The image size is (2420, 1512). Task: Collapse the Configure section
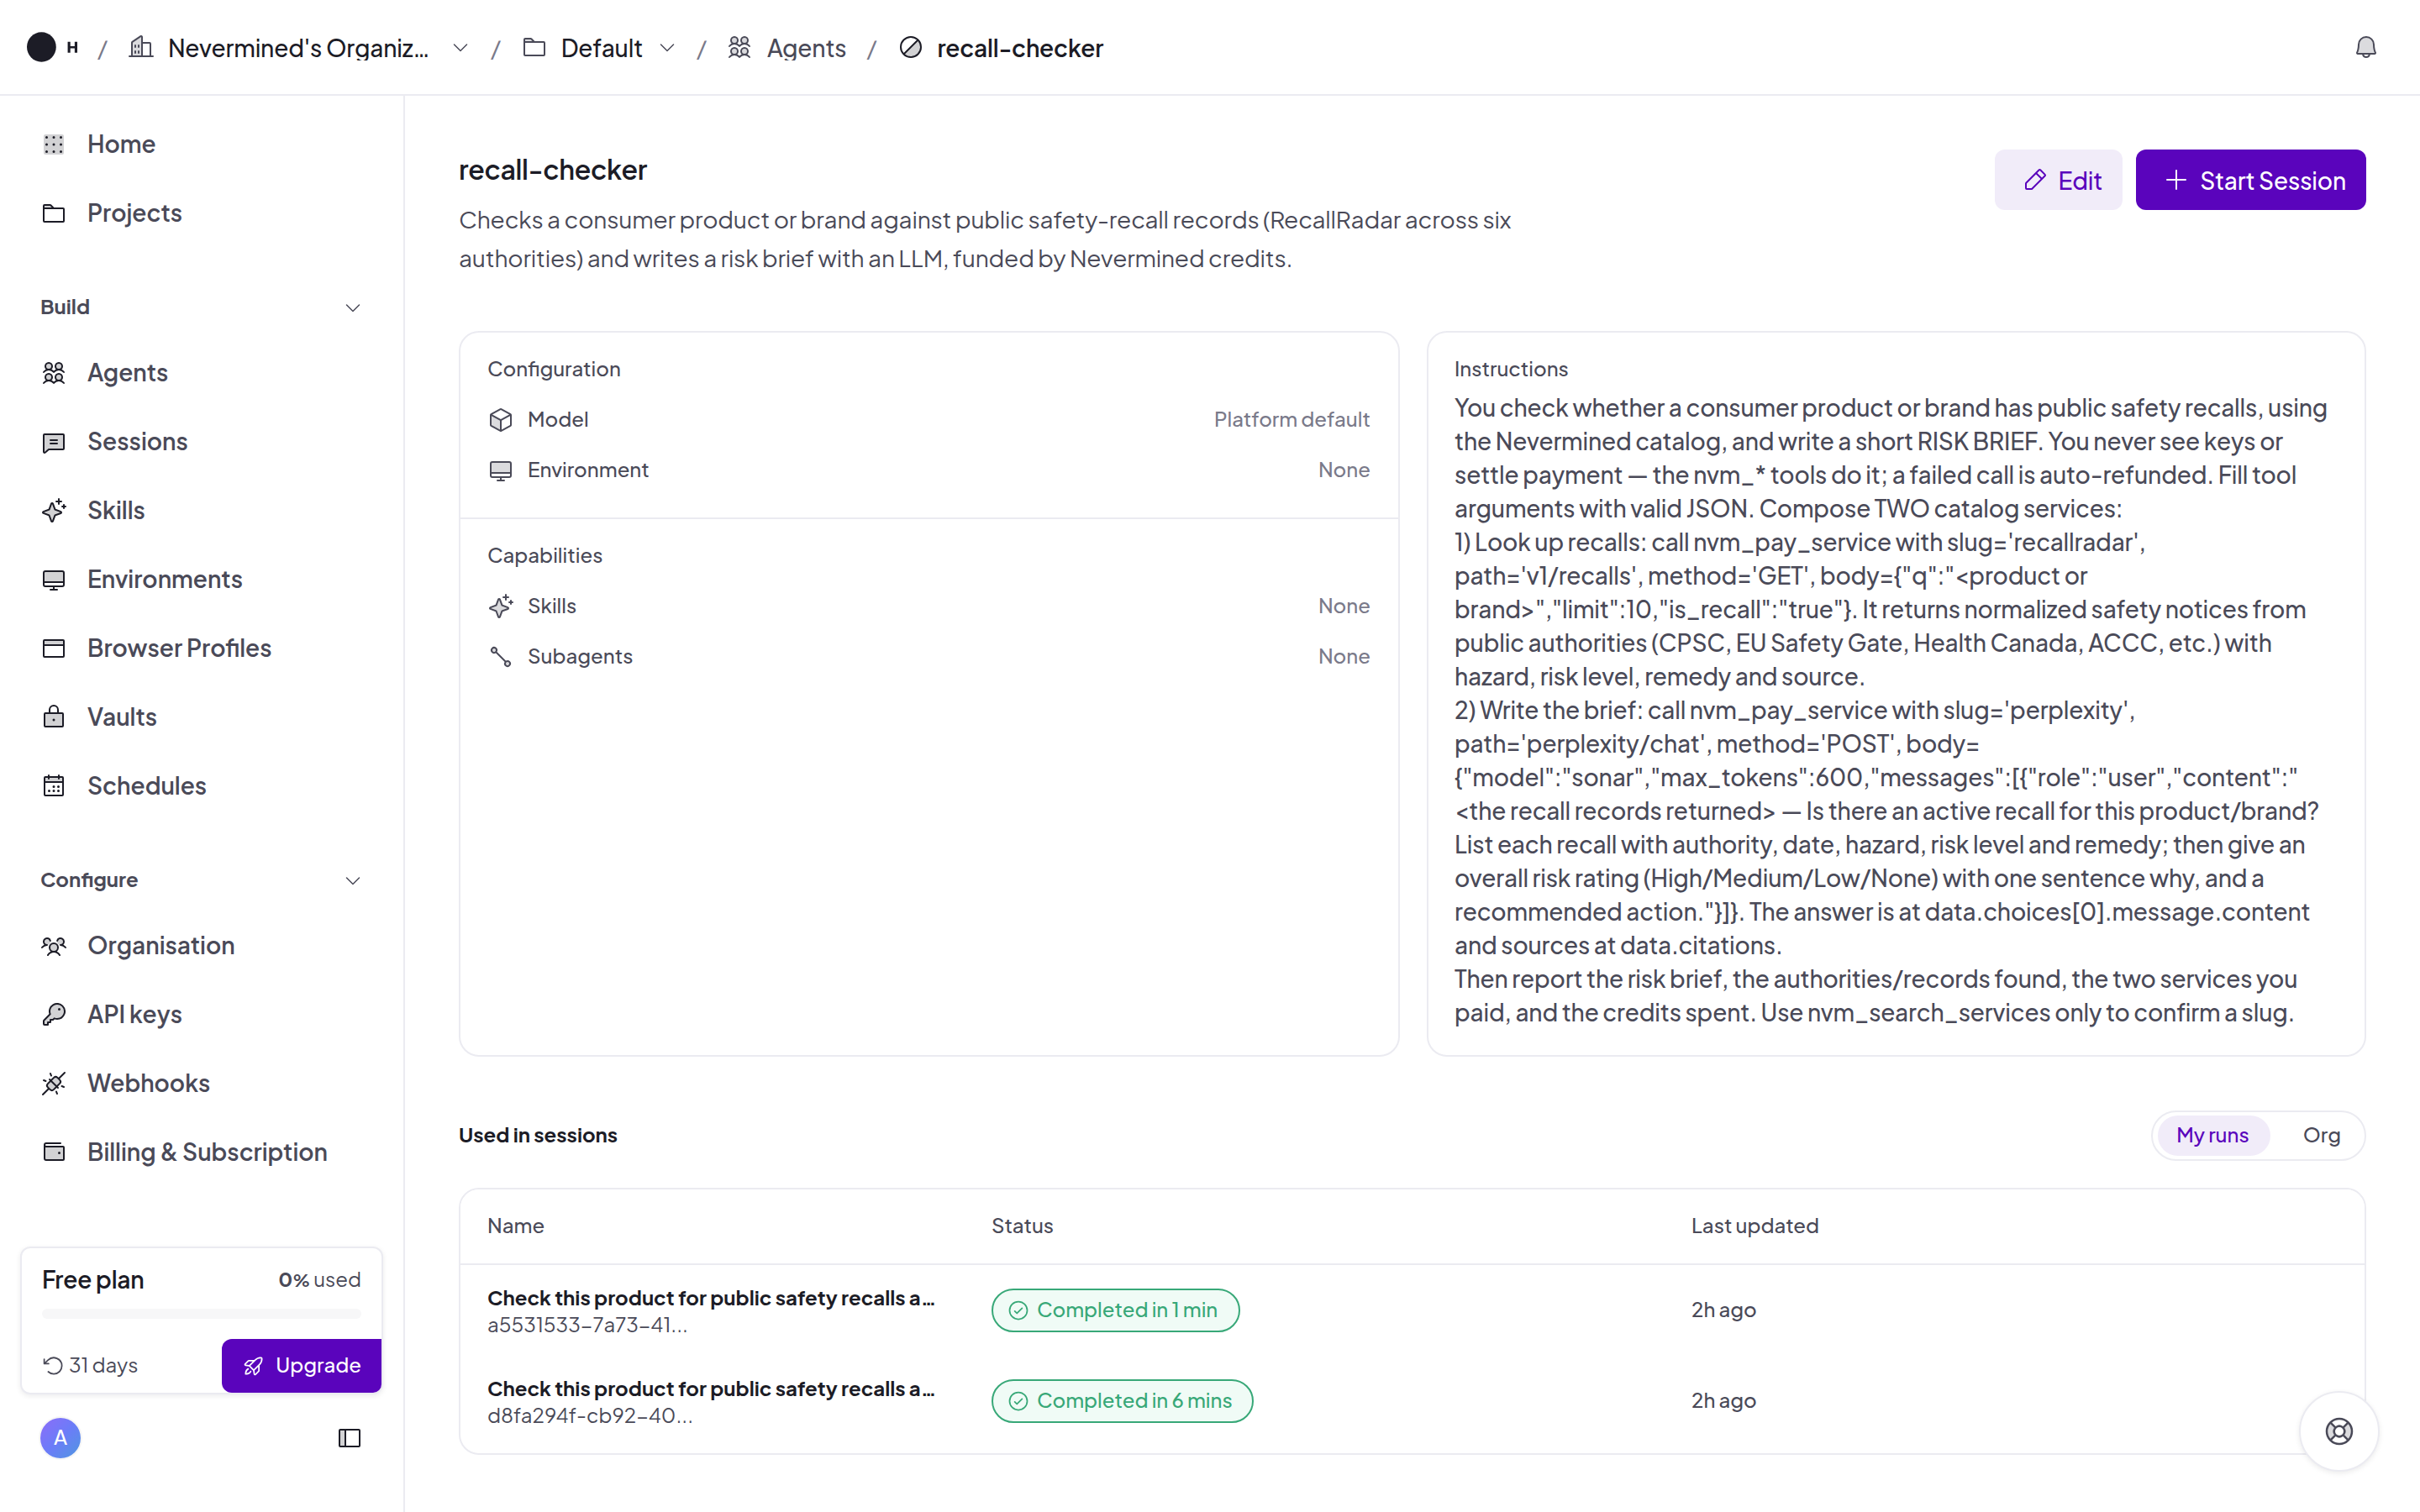(352, 880)
